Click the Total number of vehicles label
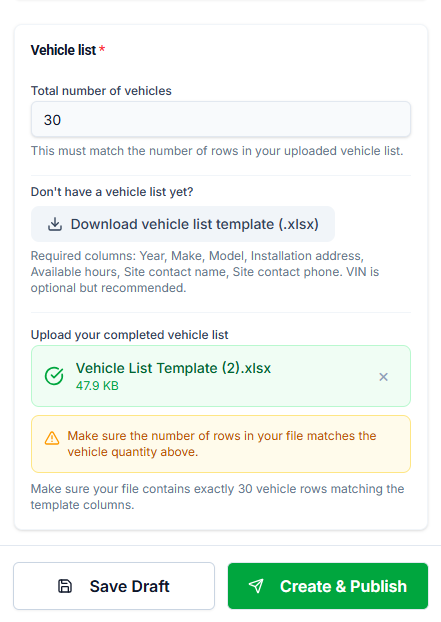 tap(101, 91)
